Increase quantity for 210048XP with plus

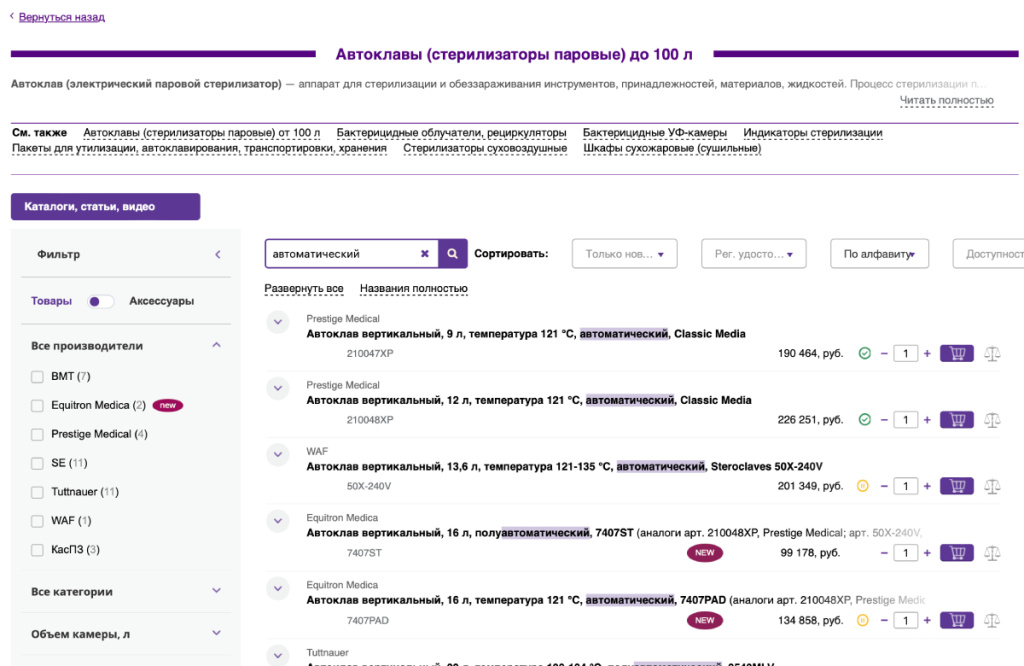click(x=927, y=420)
